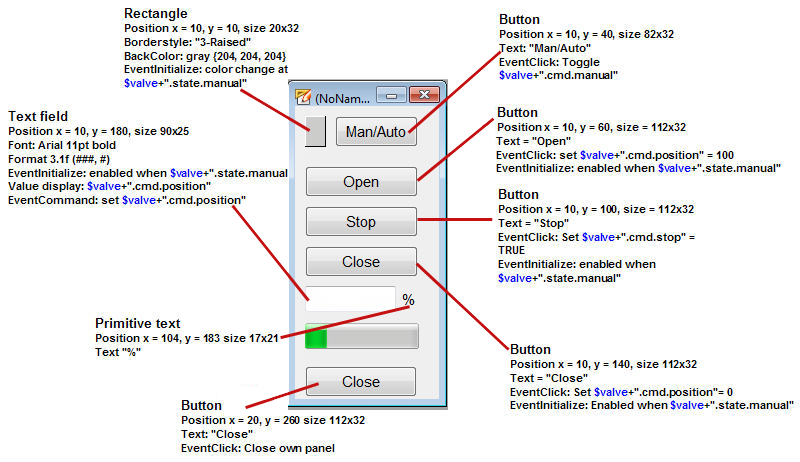Click the green valve position progress bar

pyautogui.click(x=362, y=336)
